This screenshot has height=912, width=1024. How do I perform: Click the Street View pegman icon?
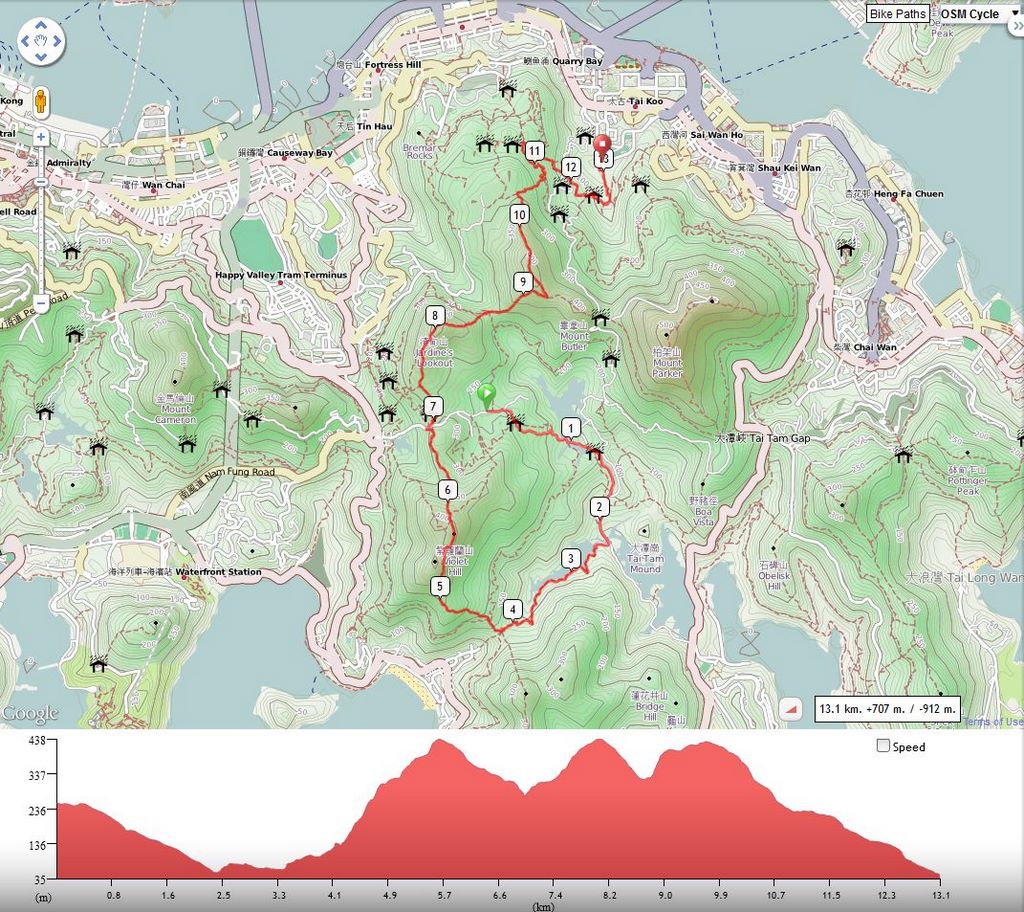tap(41, 101)
